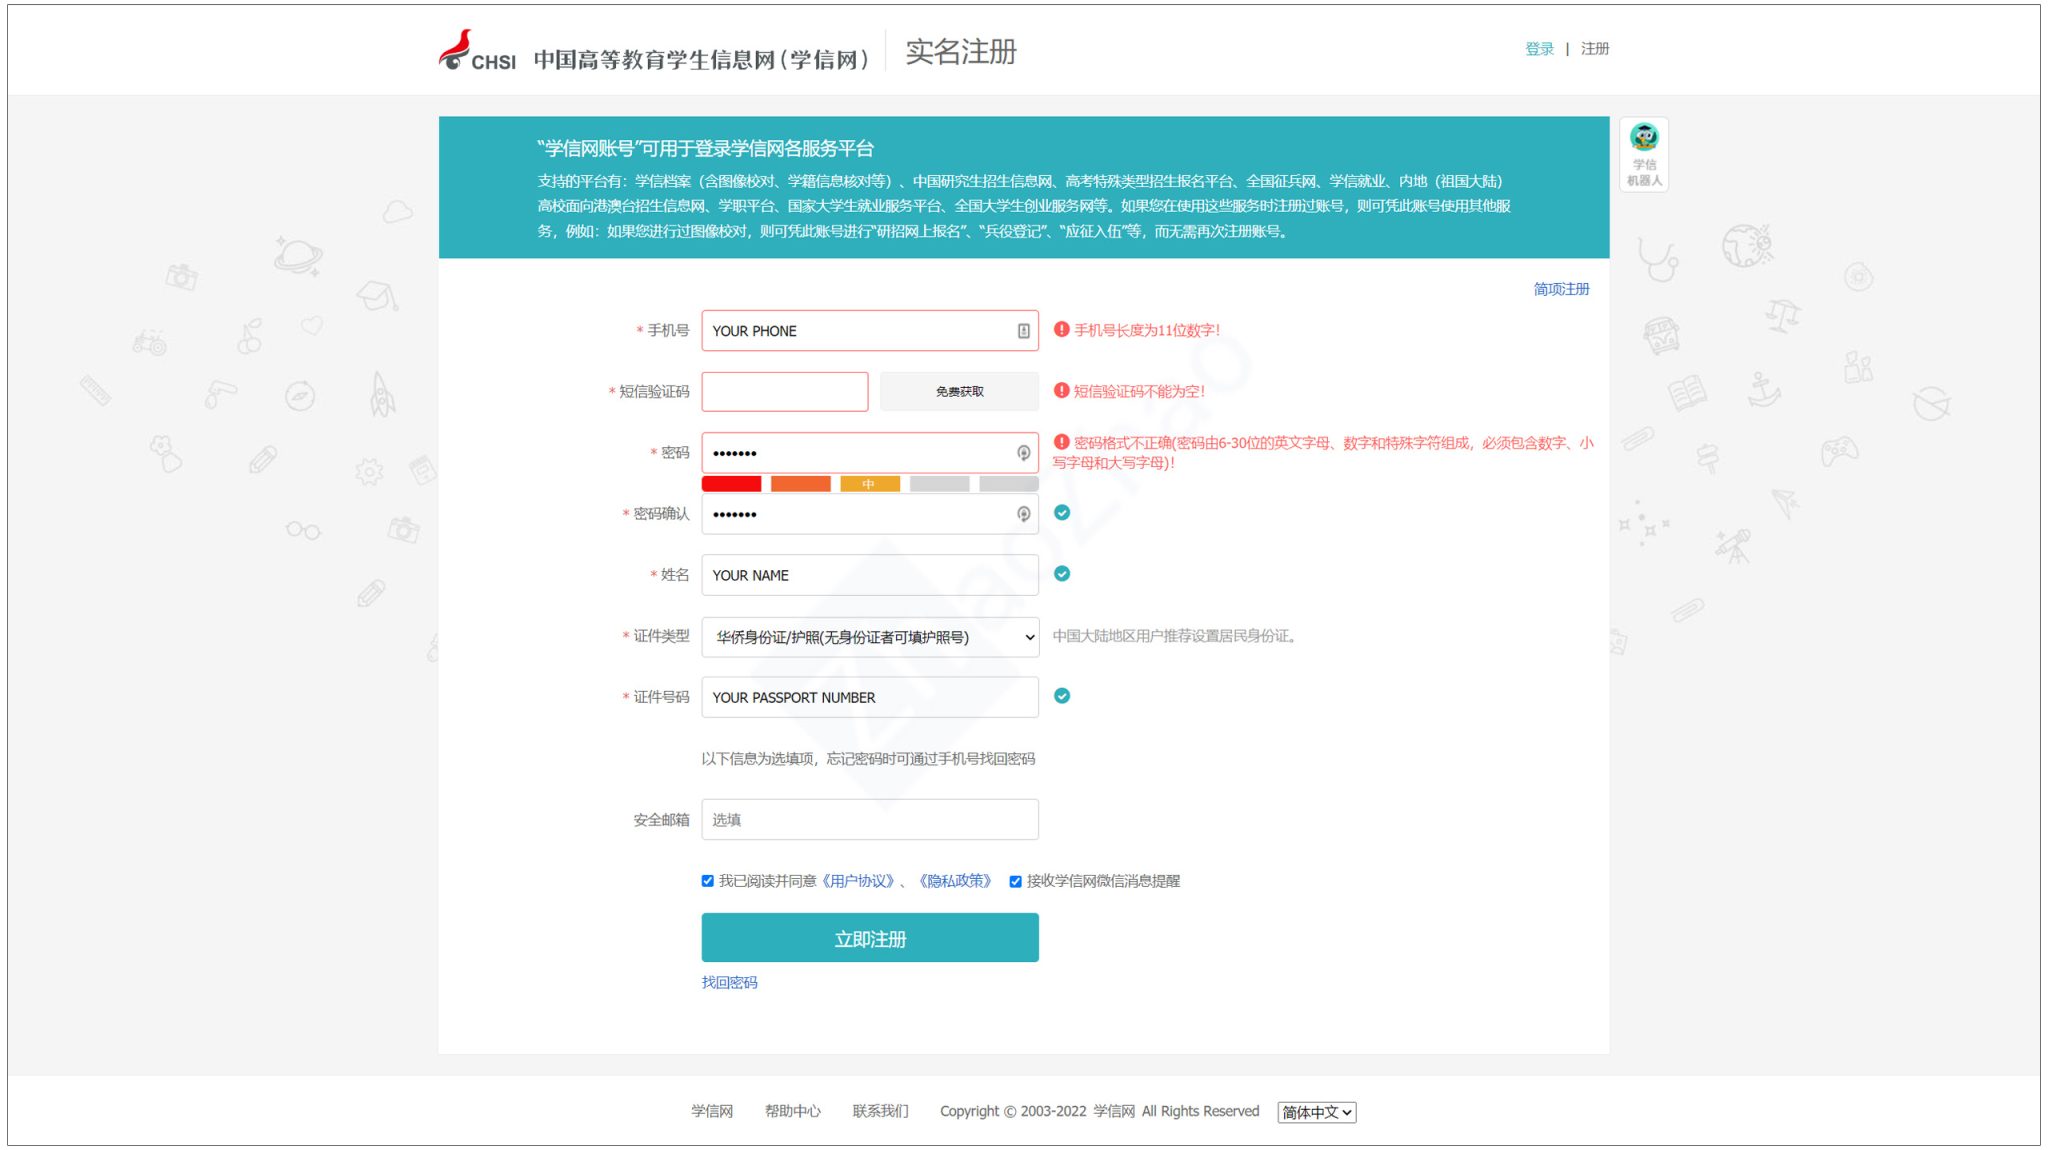Uncheck the 用户协议 agreement checkbox
The width and height of the screenshot is (2048, 1150).
707,881
